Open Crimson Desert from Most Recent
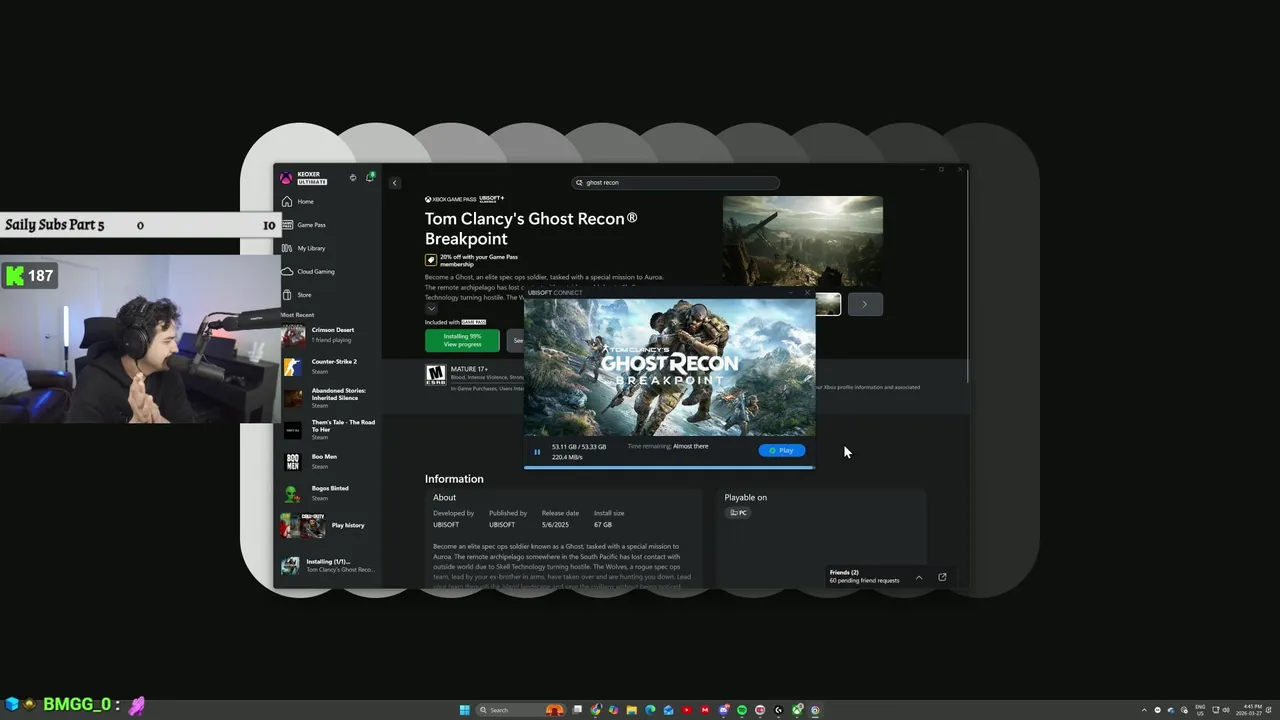 [x=330, y=334]
